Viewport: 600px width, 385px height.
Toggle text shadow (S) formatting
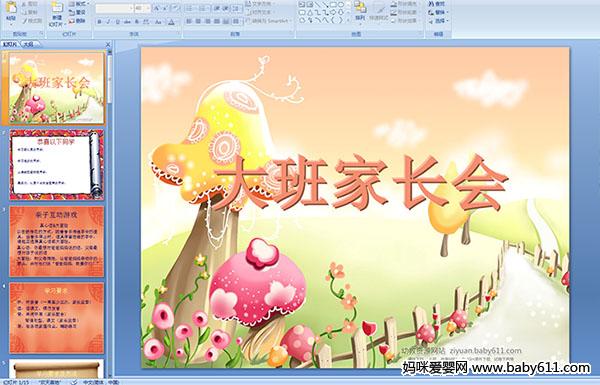(x=137, y=22)
